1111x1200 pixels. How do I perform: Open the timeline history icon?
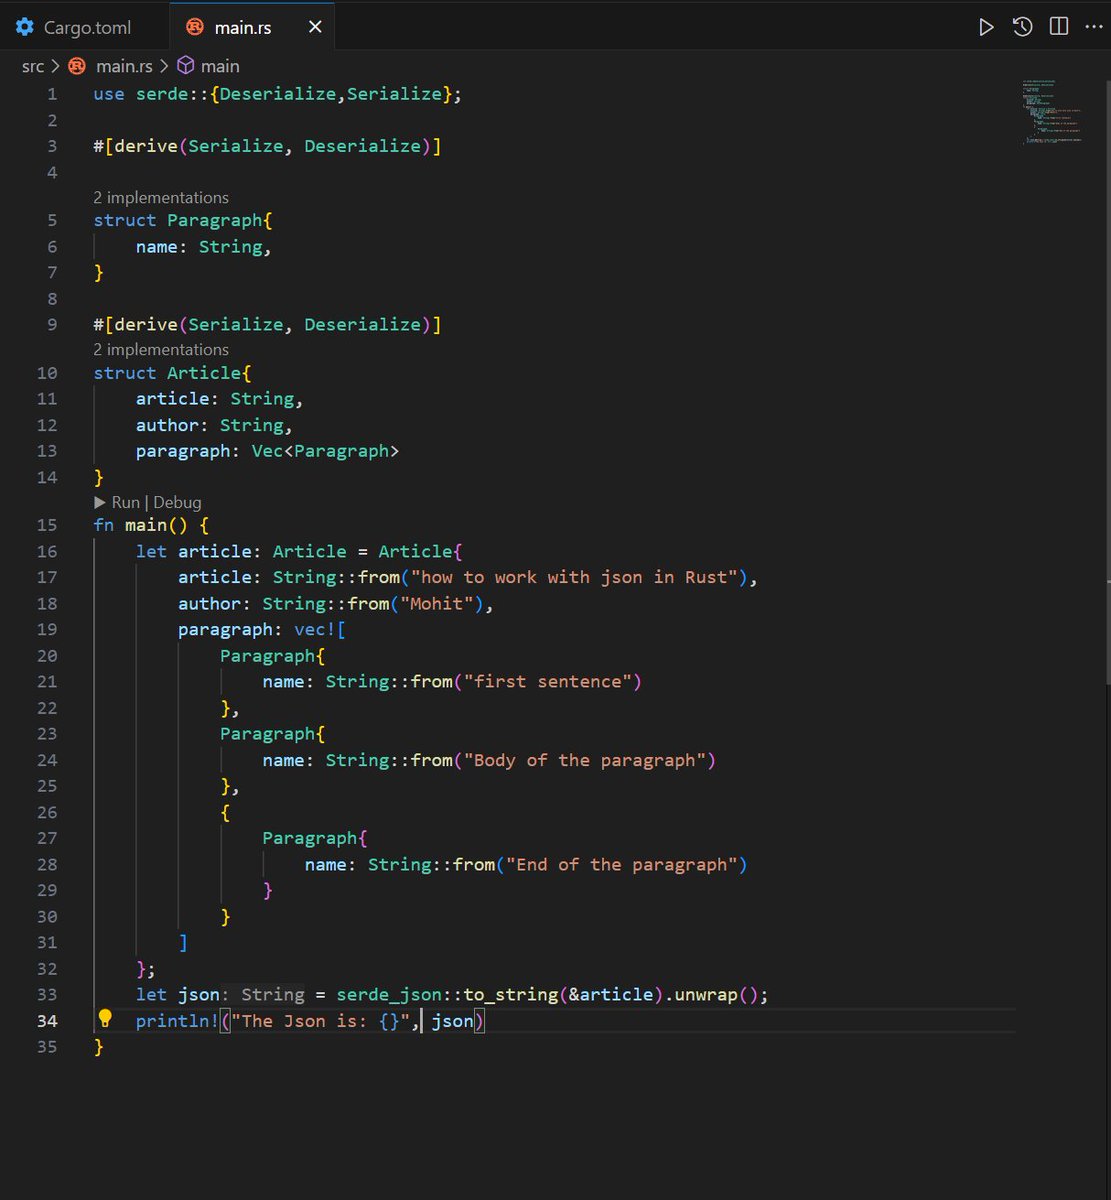[1022, 27]
